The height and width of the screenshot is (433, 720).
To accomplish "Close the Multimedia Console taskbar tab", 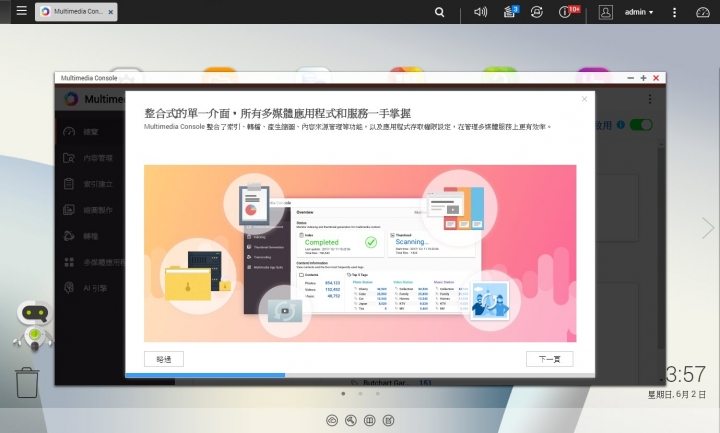I will coord(111,12).
